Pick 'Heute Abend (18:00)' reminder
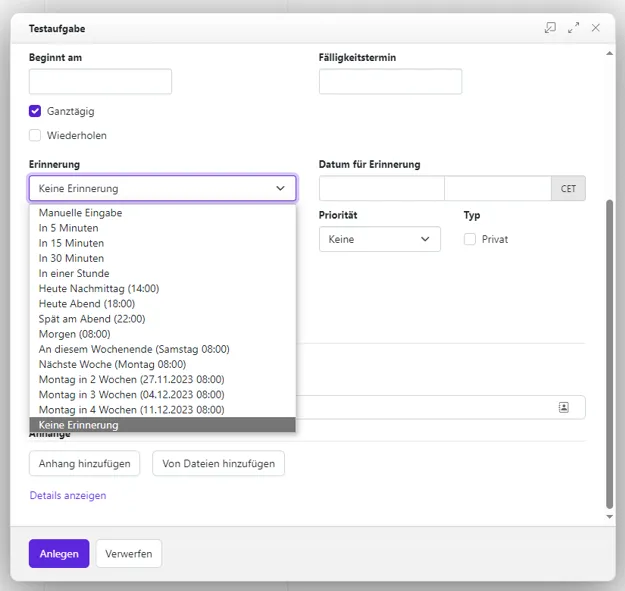The image size is (625, 591). (86, 304)
